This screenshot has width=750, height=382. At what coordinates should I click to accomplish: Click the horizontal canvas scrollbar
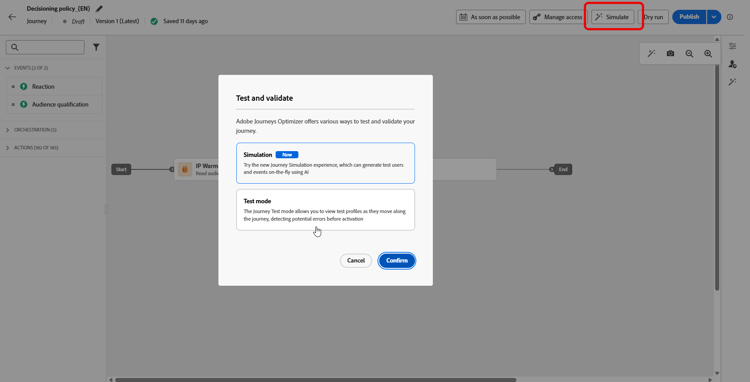316,380
